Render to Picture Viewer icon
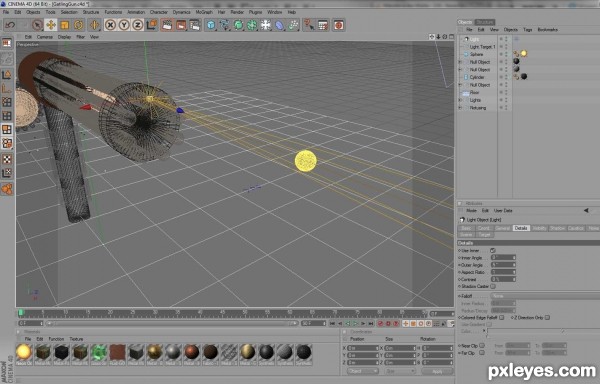 click(x=181, y=25)
